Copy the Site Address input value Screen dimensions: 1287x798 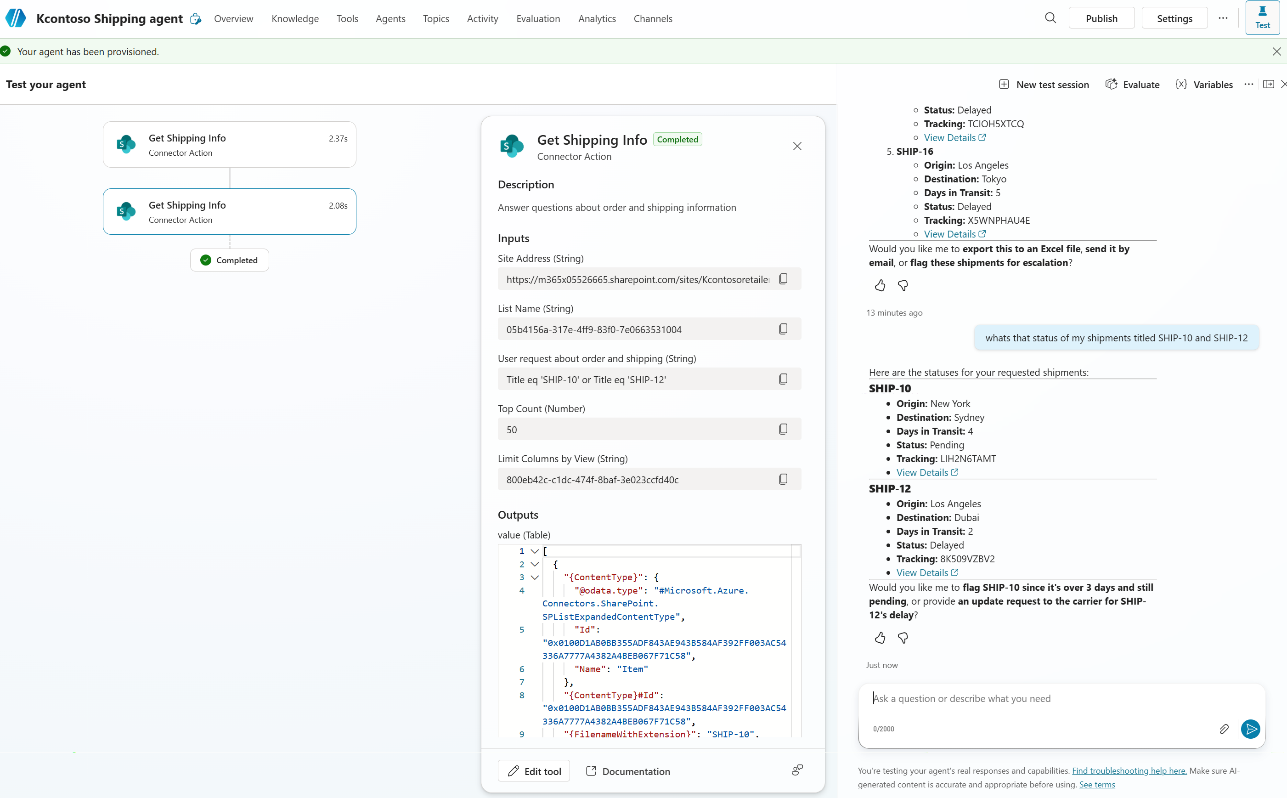pyautogui.click(x=783, y=279)
